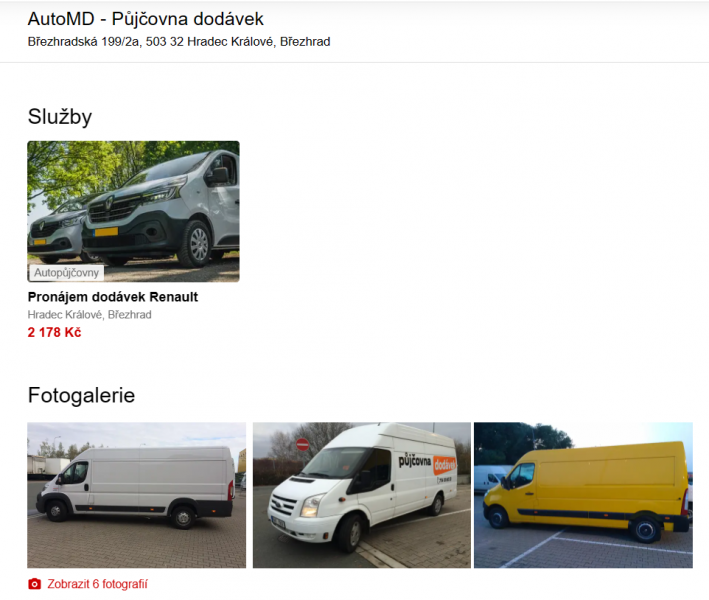
Task: Click the Renault logo on the front van
Action: coord(109,203)
